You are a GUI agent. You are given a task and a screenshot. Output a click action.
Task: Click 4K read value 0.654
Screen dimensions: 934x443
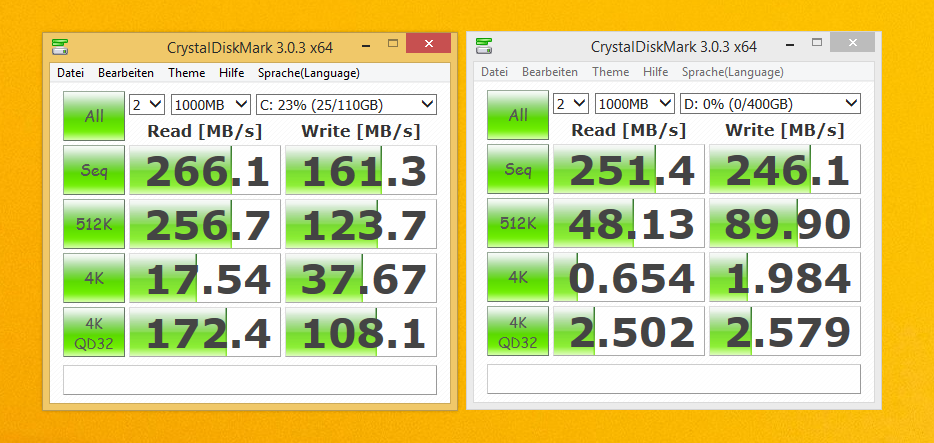629,277
